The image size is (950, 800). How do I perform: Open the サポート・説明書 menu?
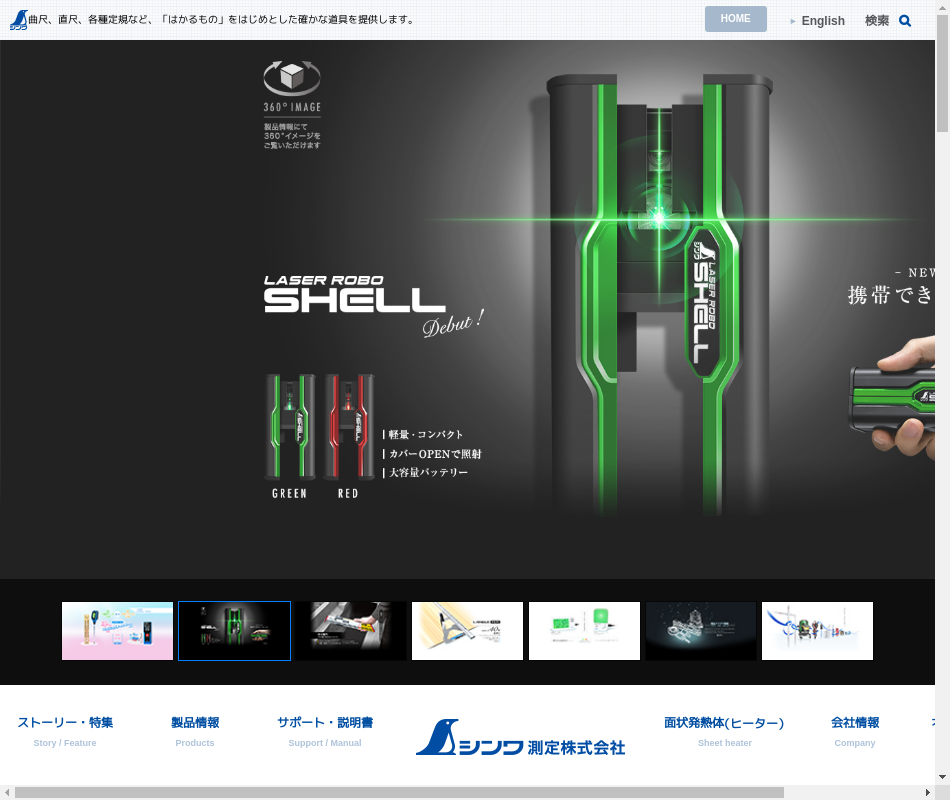[325, 723]
